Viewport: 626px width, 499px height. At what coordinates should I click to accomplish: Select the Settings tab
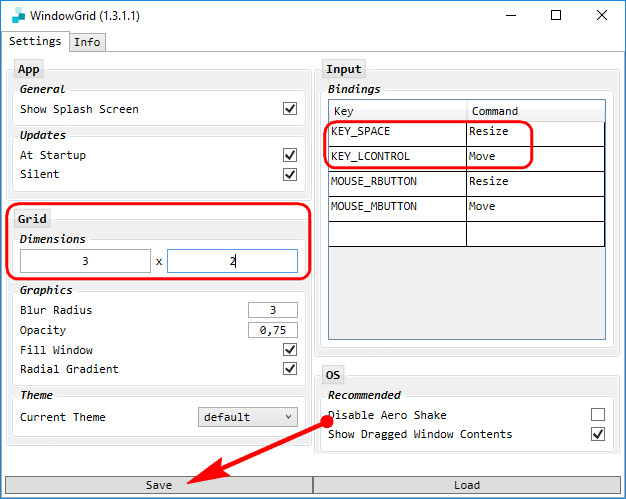click(35, 41)
